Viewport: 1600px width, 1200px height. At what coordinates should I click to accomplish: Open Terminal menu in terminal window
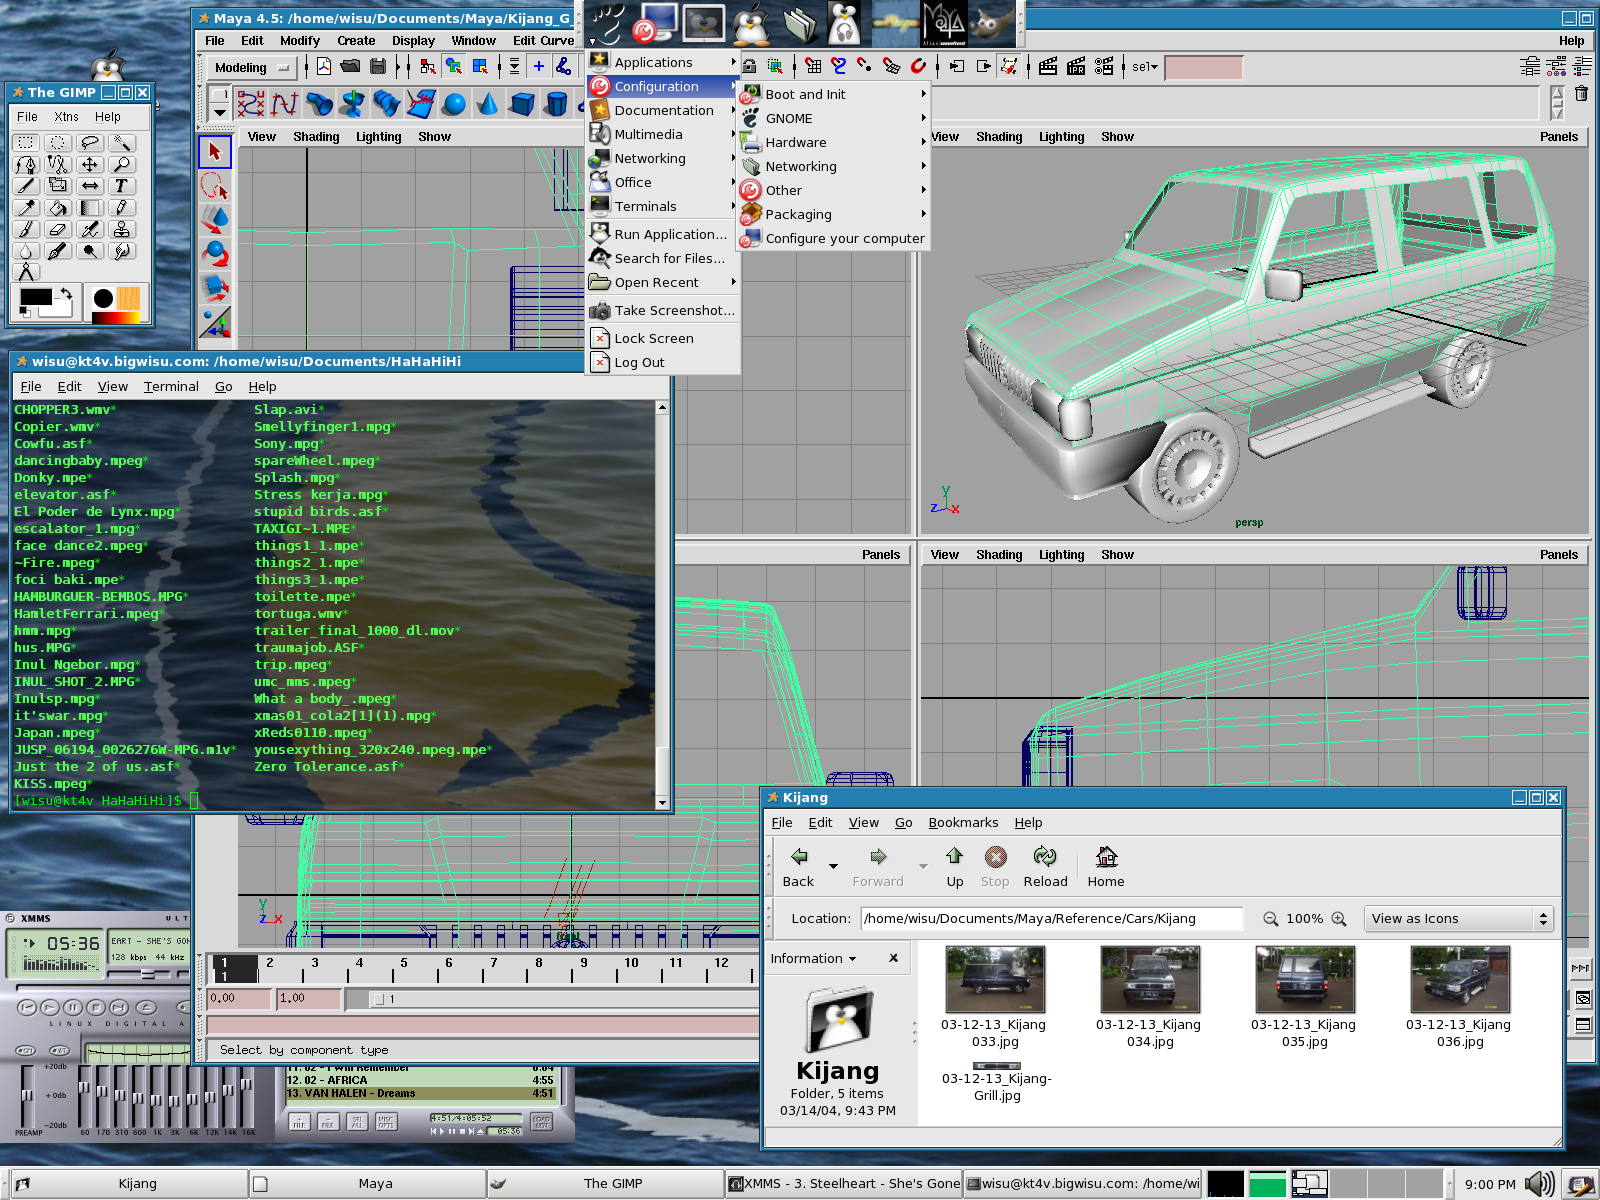coord(171,386)
